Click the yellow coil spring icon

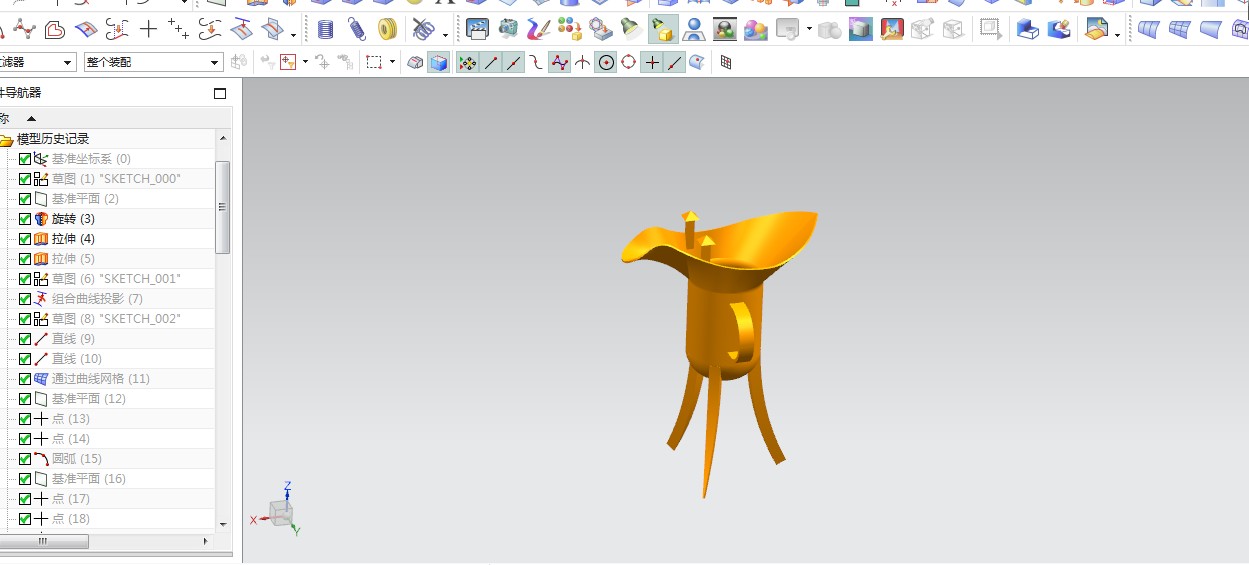tap(388, 30)
